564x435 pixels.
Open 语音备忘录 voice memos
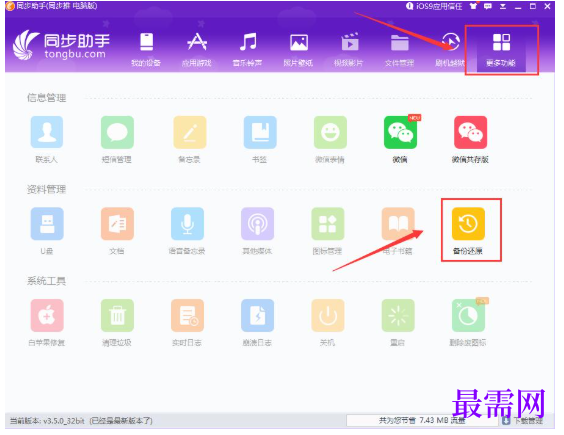pyautogui.click(x=187, y=223)
